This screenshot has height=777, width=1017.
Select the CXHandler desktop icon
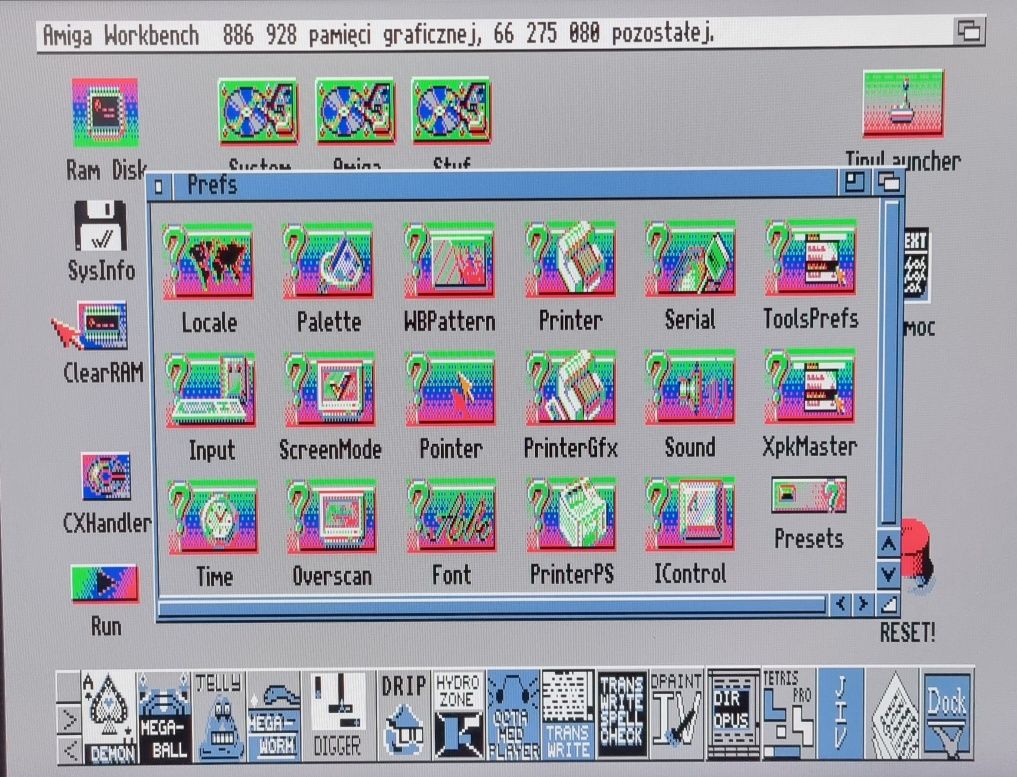(106, 477)
